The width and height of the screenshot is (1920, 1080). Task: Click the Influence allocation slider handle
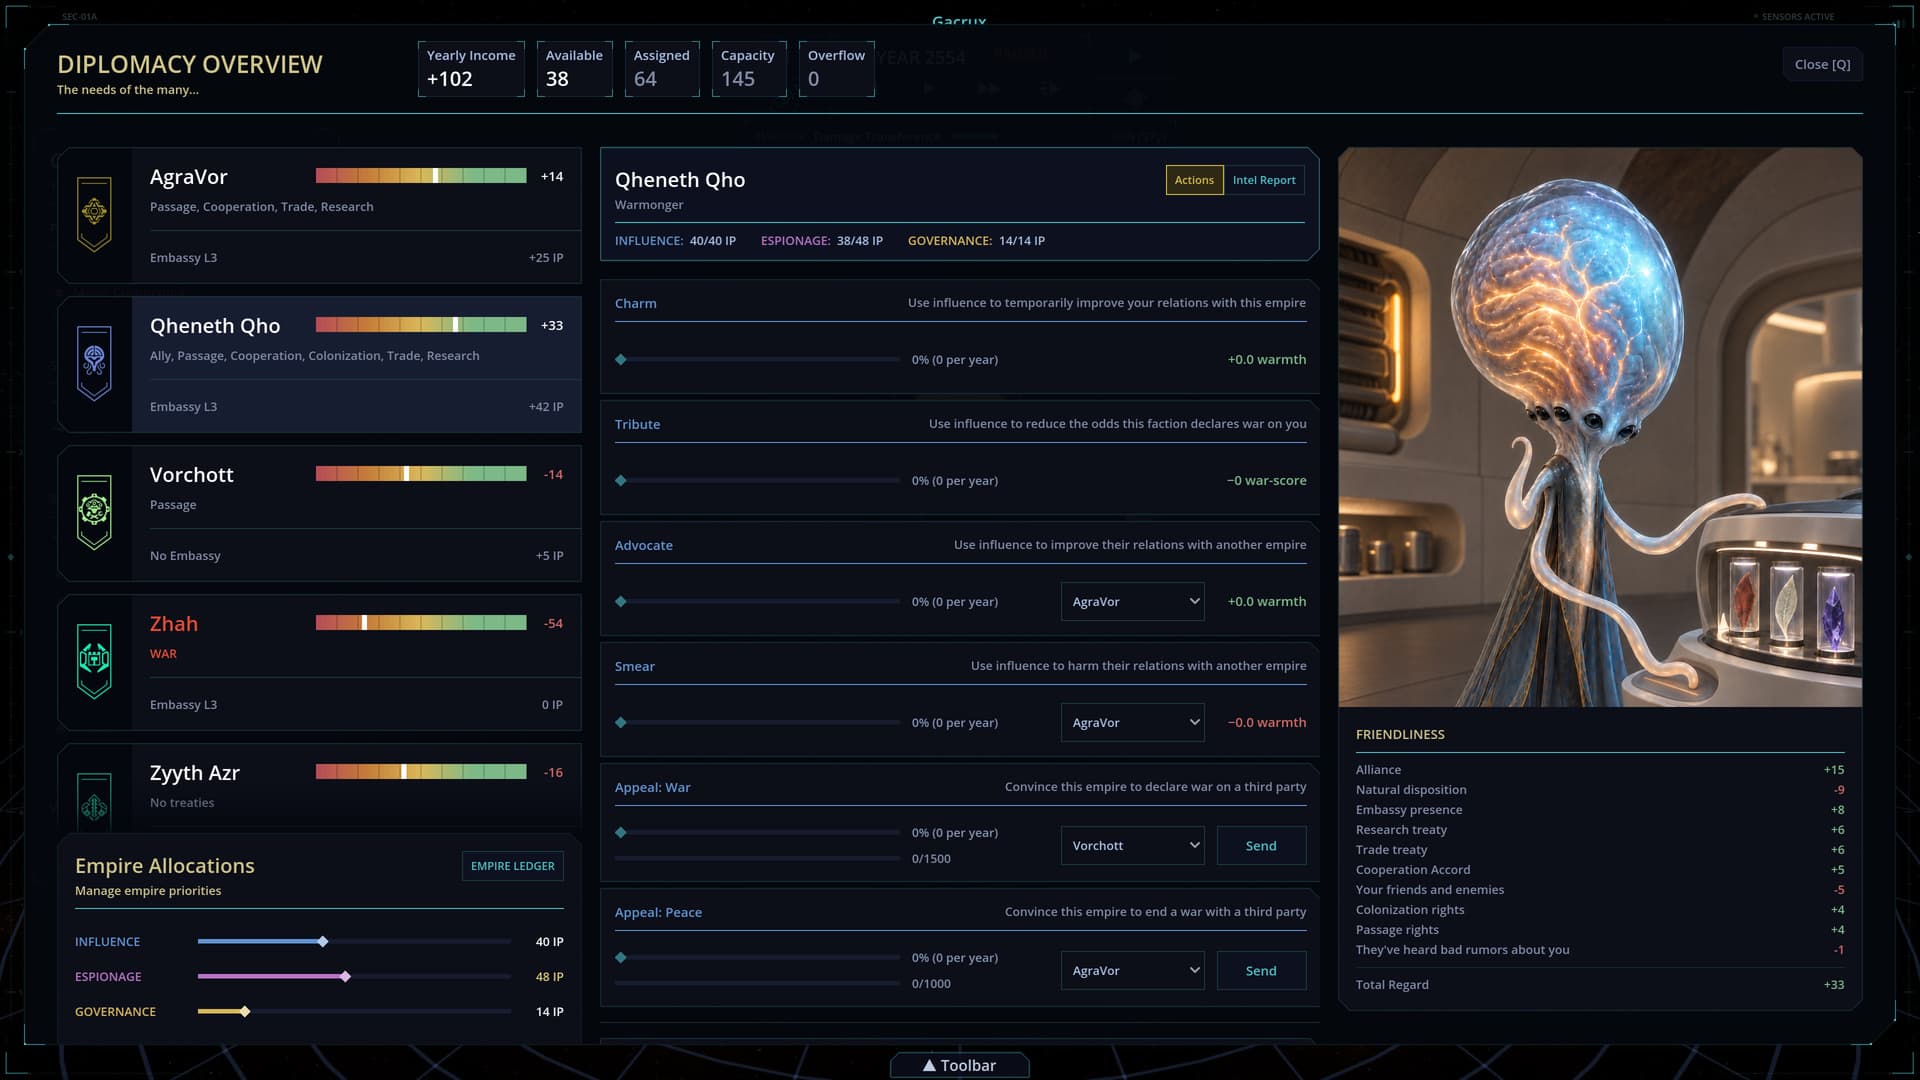pos(323,942)
